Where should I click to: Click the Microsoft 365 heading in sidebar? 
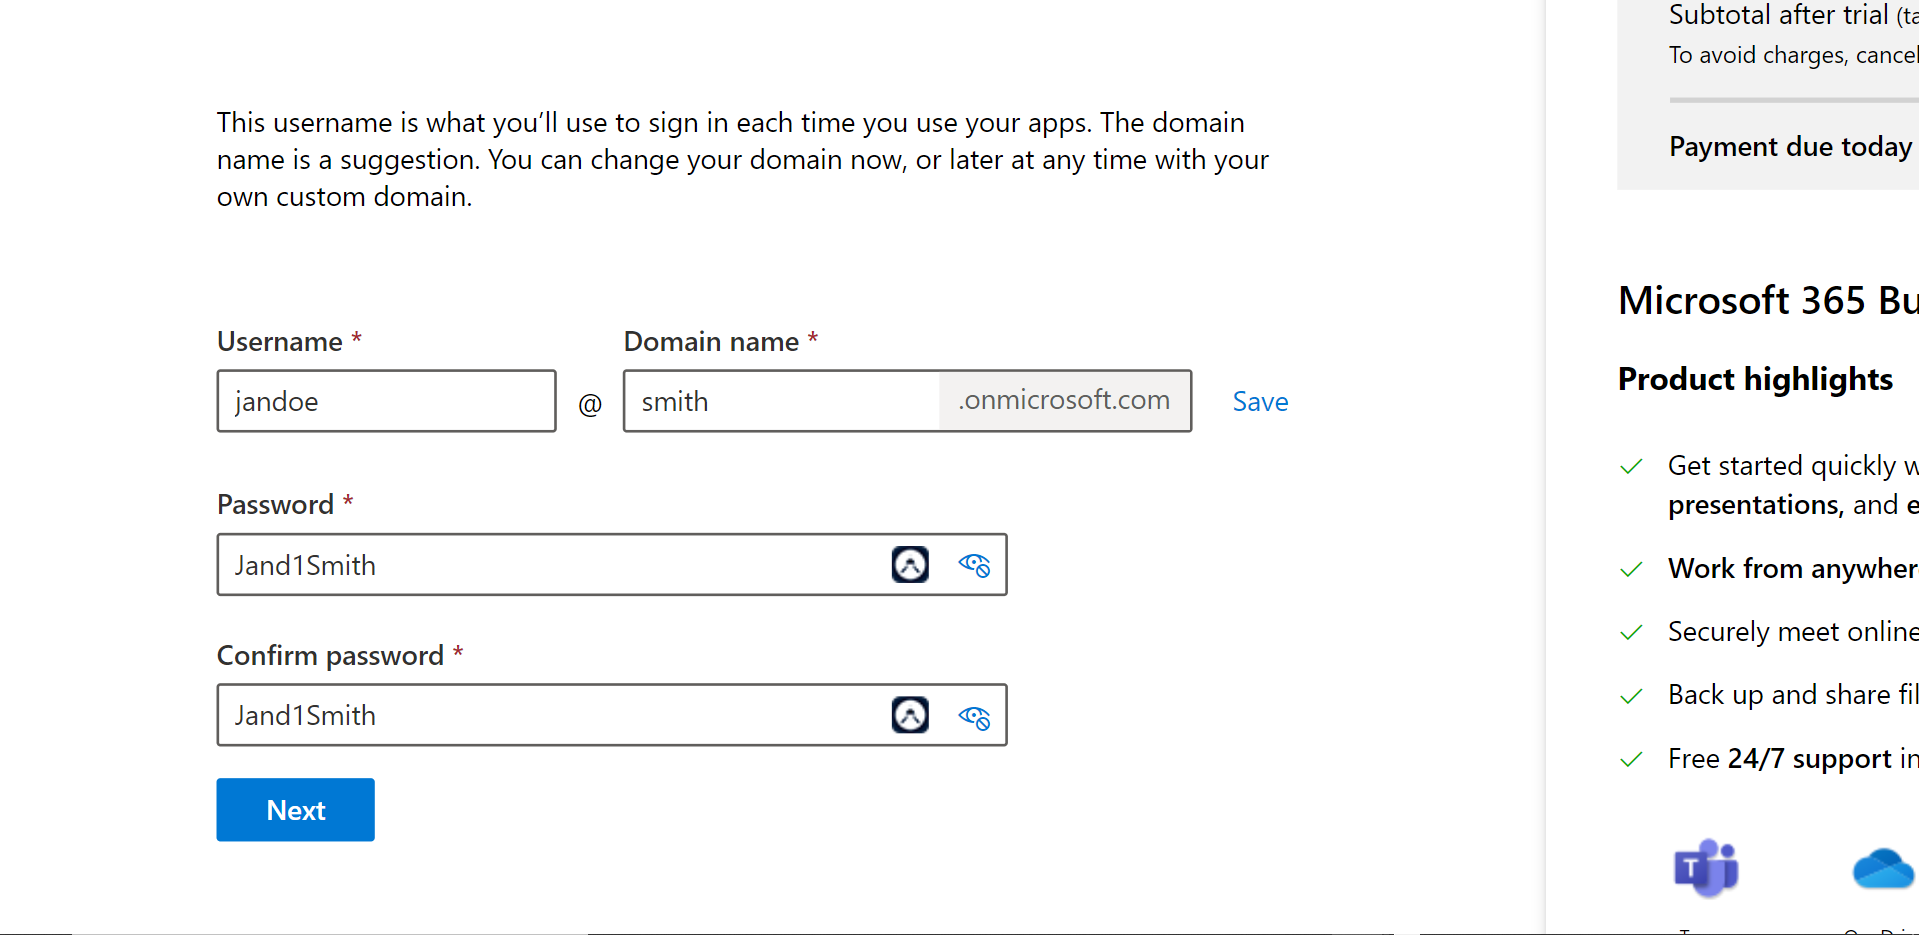[x=1767, y=301]
